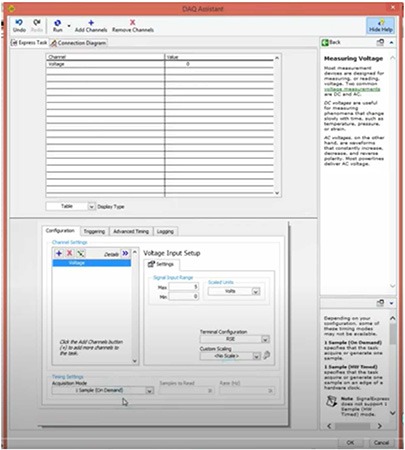
Task: Expand Details with the double arrow
Action: [125, 253]
